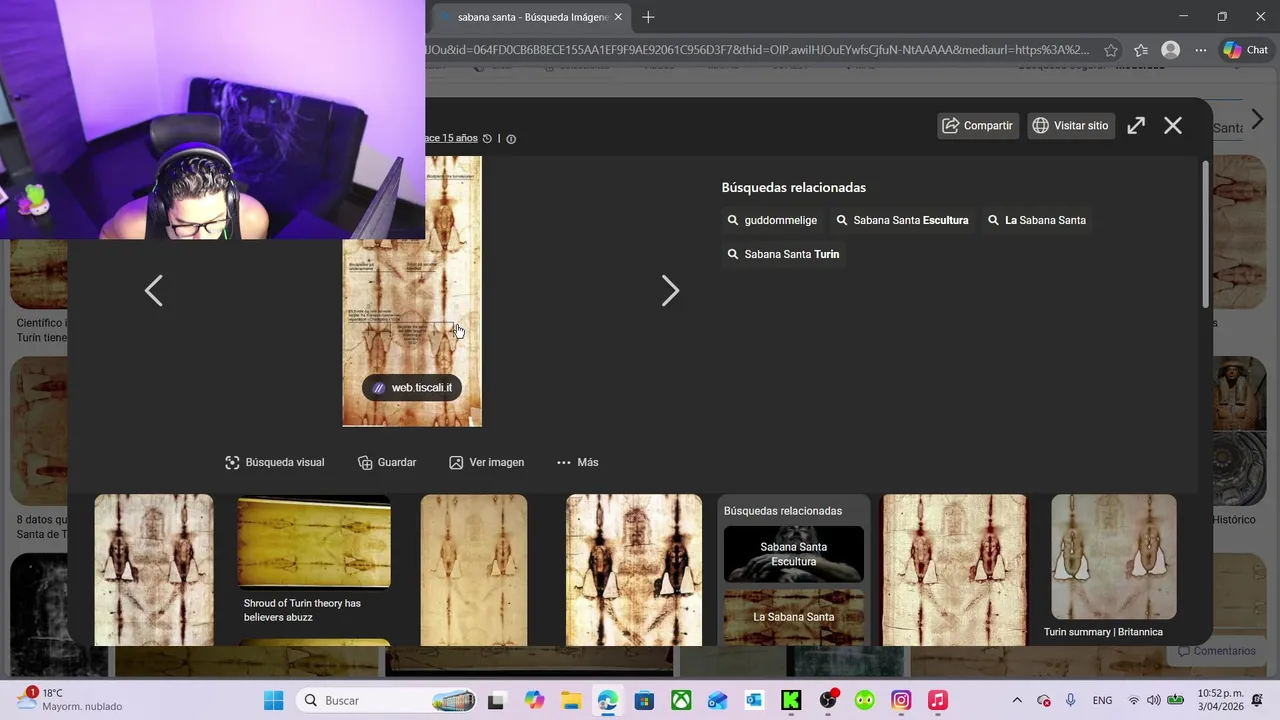The width and height of the screenshot is (1280, 720).
Task: Open volume speaker tray icon
Action: pos(1154,700)
